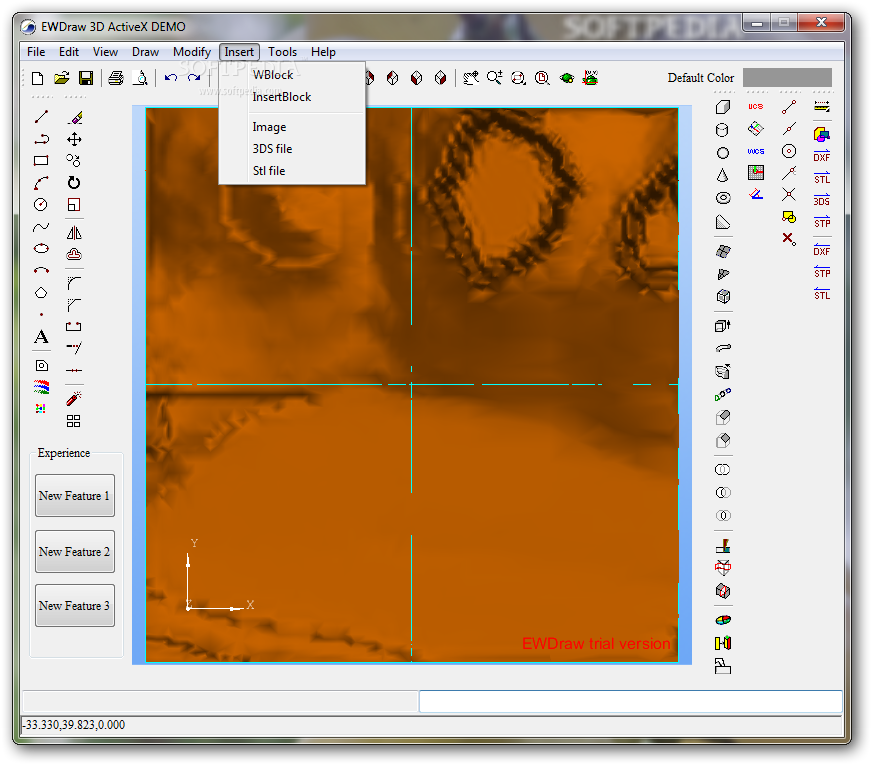Click the Print icon

click(x=116, y=78)
